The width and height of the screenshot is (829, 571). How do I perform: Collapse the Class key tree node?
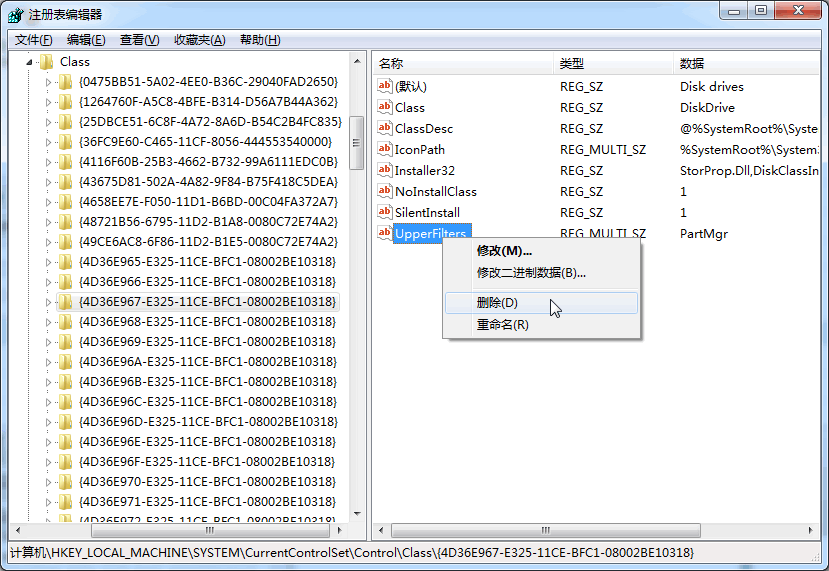[x=29, y=62]
